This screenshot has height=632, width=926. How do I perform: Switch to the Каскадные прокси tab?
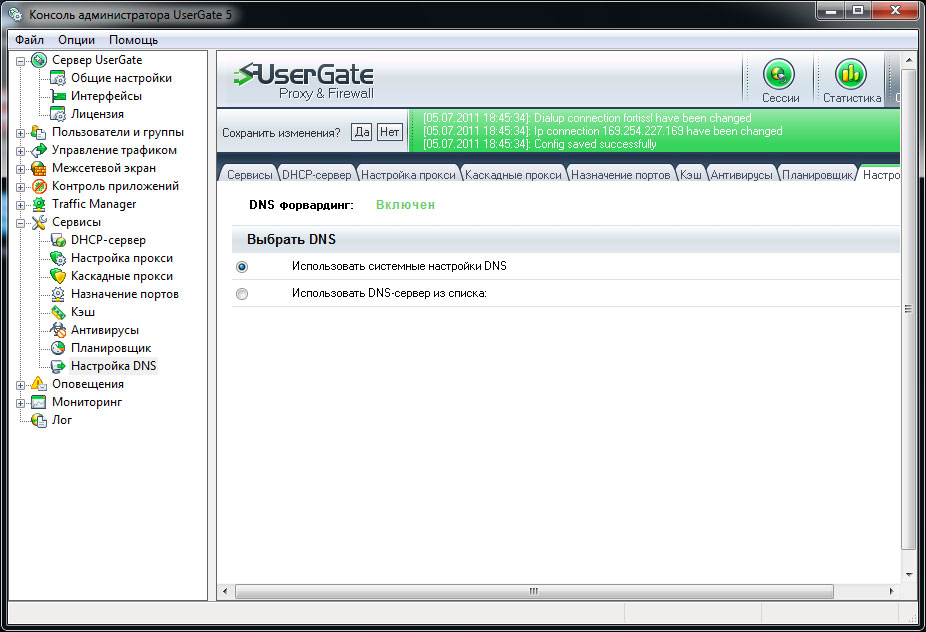(513, 175)
